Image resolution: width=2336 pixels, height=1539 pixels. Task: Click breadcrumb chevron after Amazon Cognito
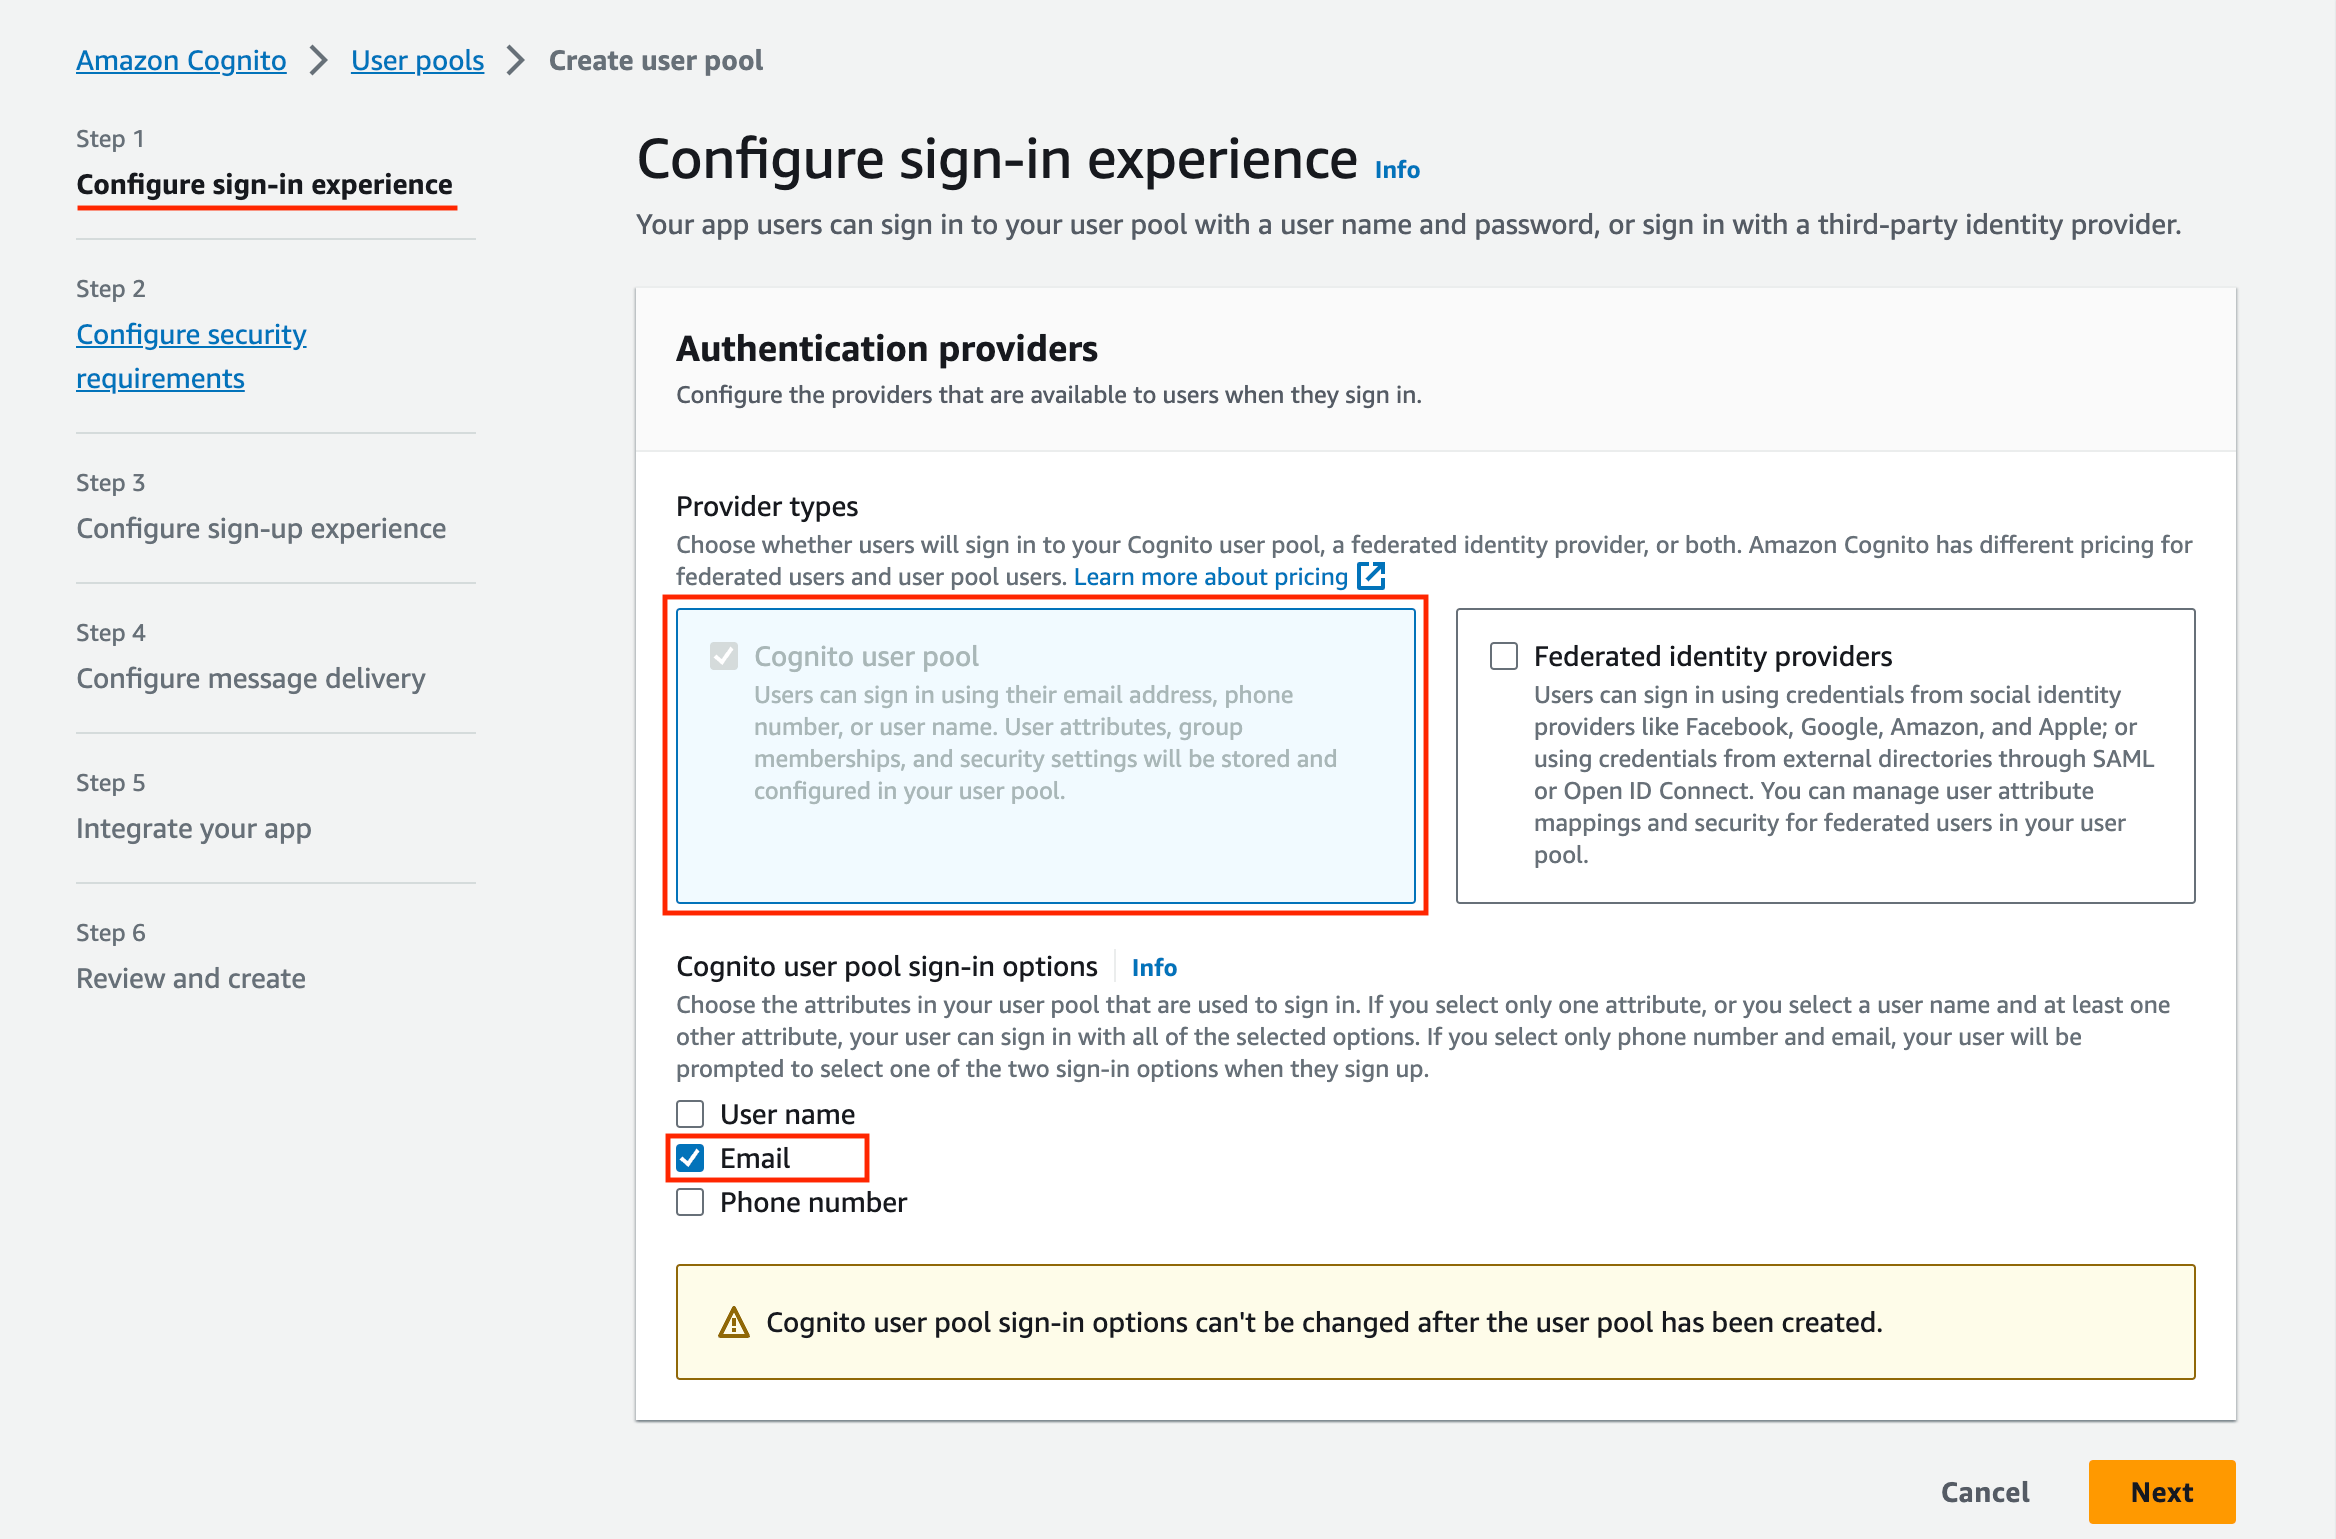318,60
